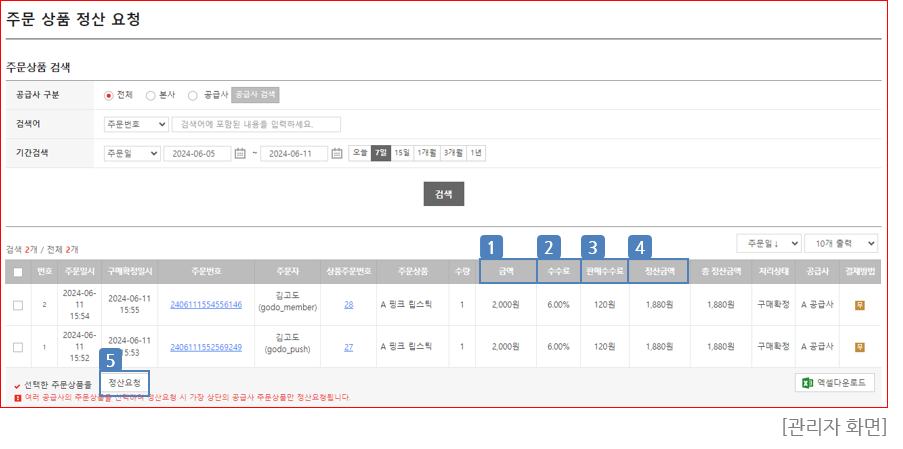This screenshot has height=449, width=903.
Task: Expand the 주문번호 search type dropdown
Action: pos(134,124)
